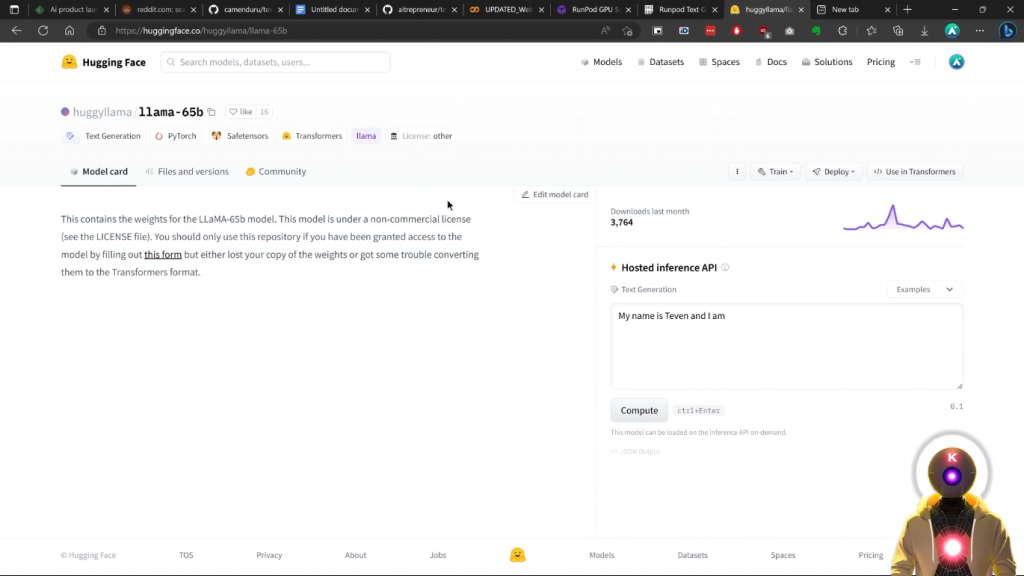Focus the Search models, datasets, users field

tap(280, 62)
